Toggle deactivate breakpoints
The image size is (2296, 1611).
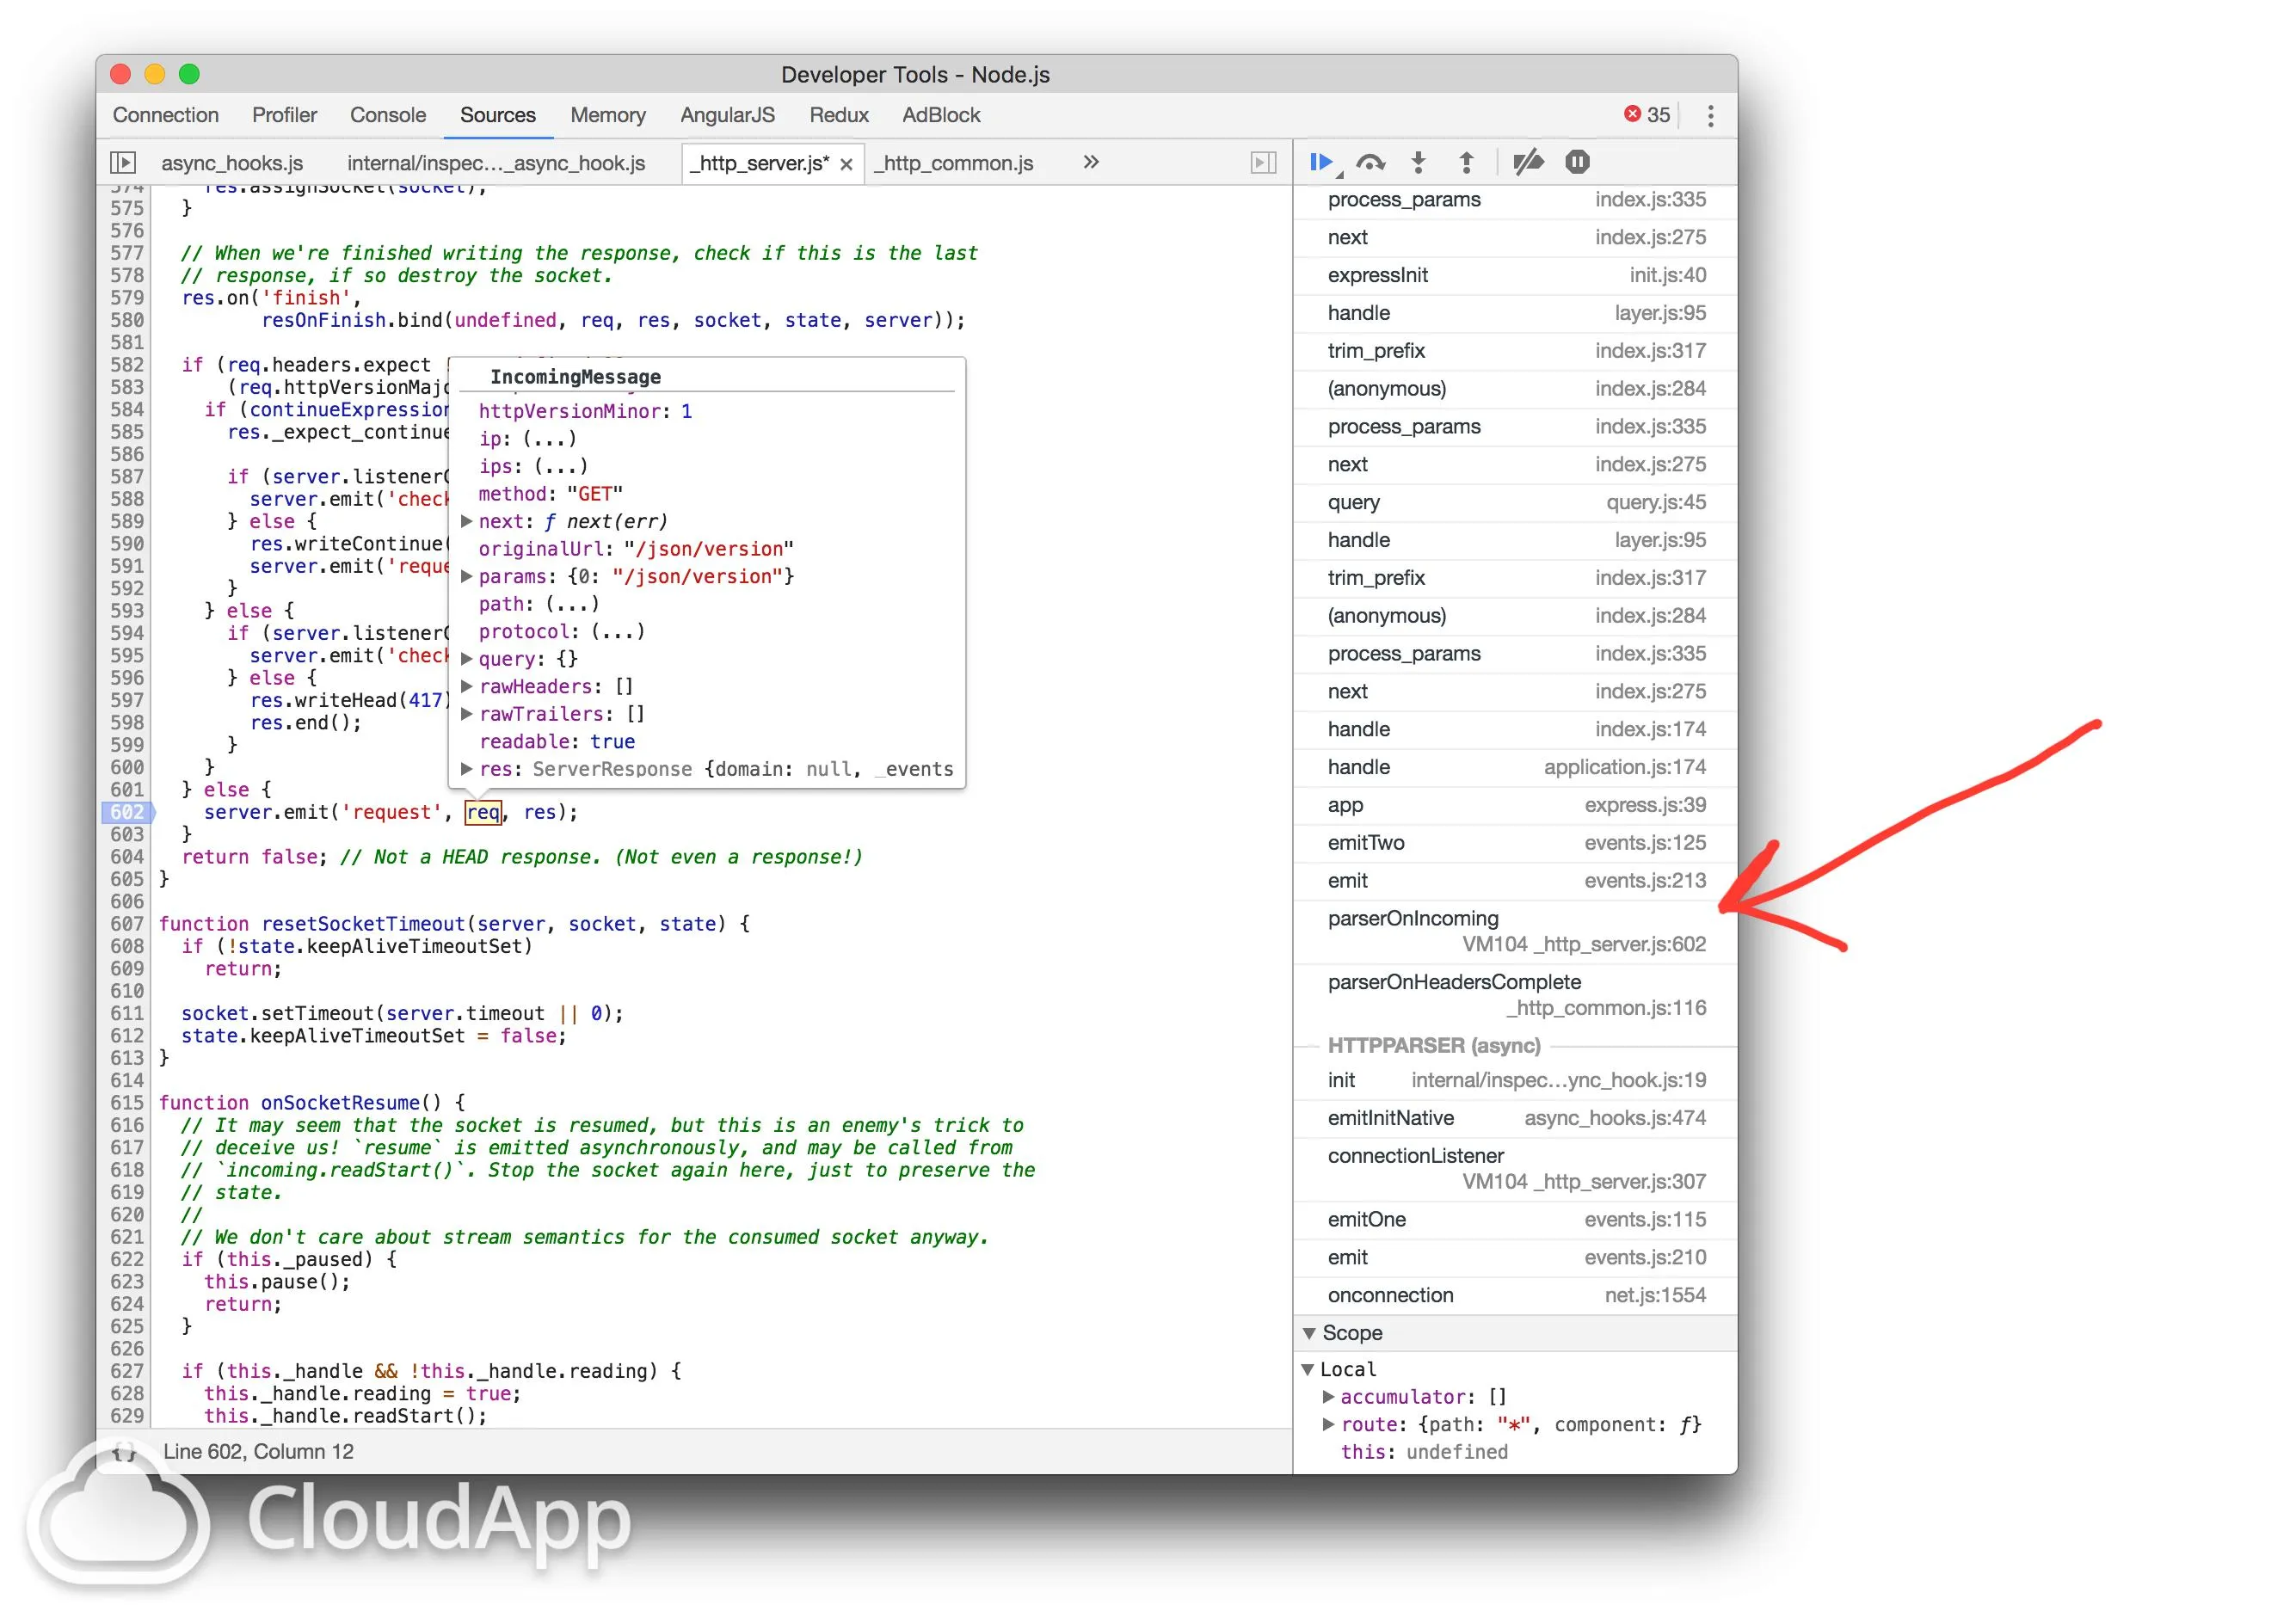(1527, 162)
